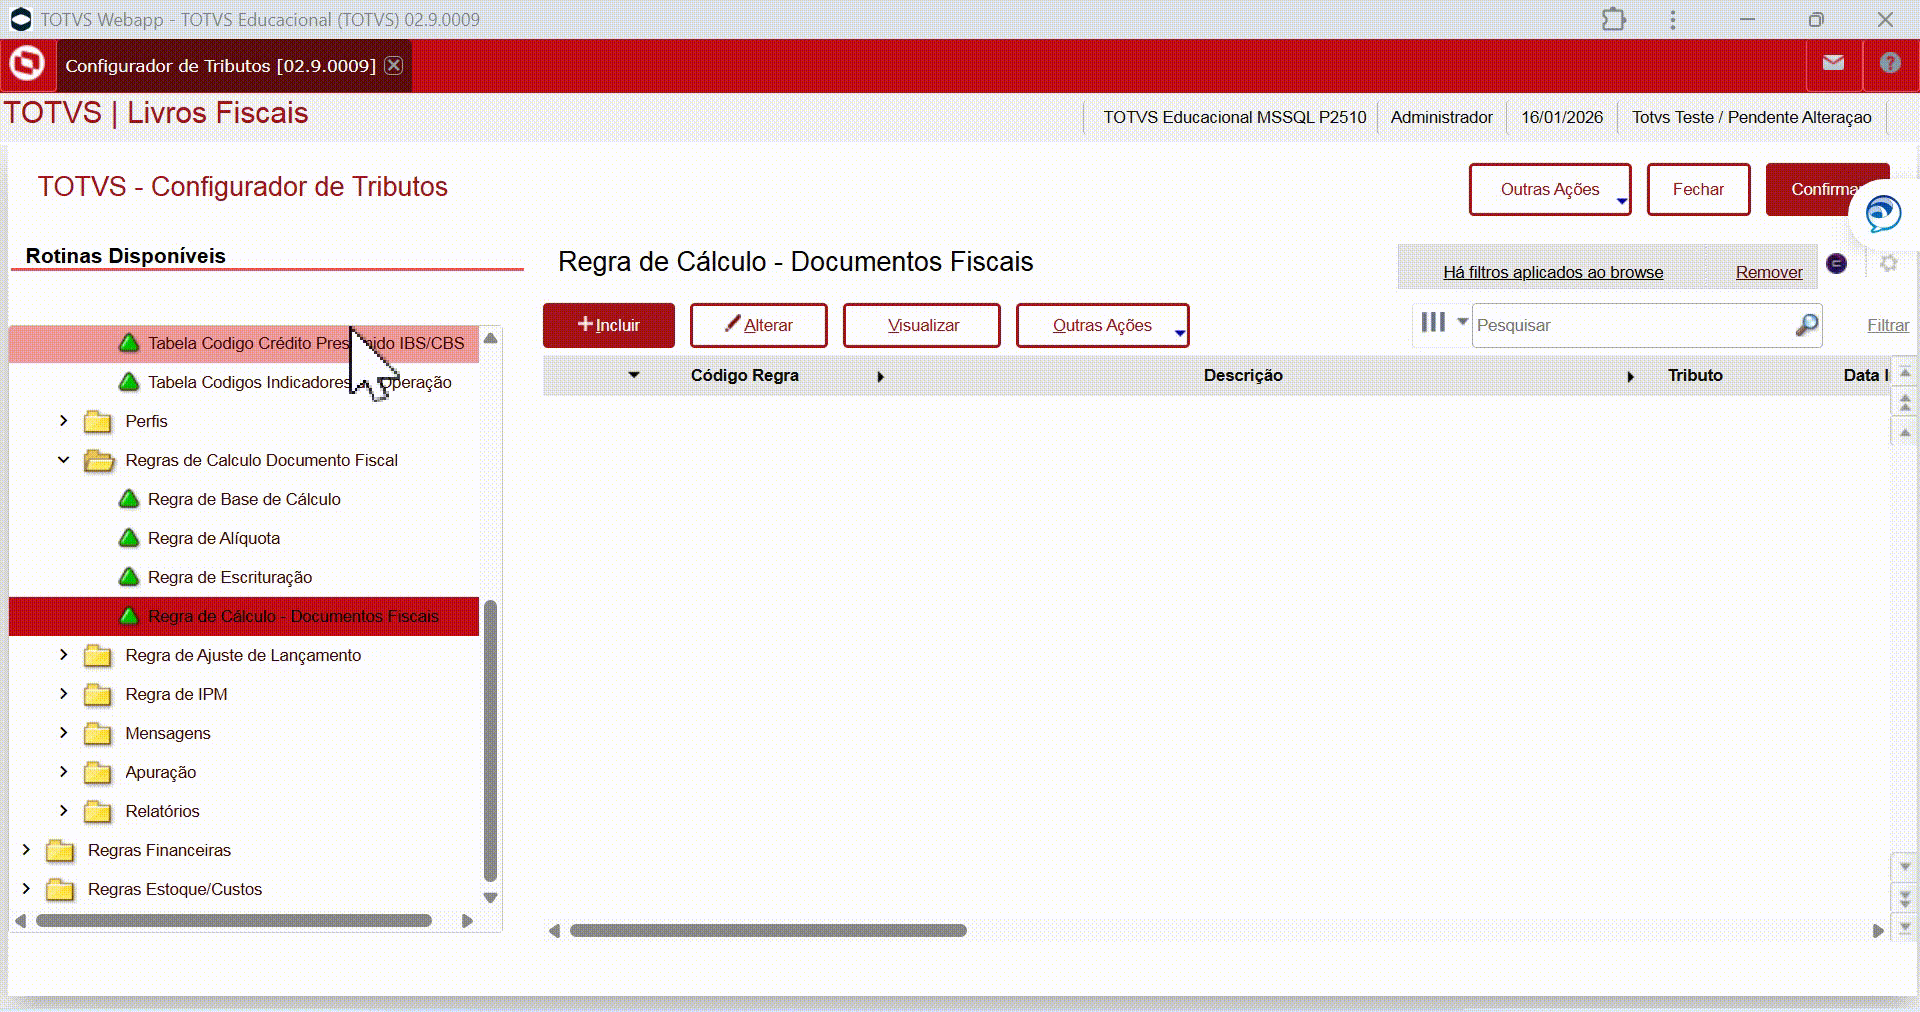Select Regra de Escrituração in the tree
Image resolution: width=1920 pixels, height=1012 pixels.
pos(230,577)
